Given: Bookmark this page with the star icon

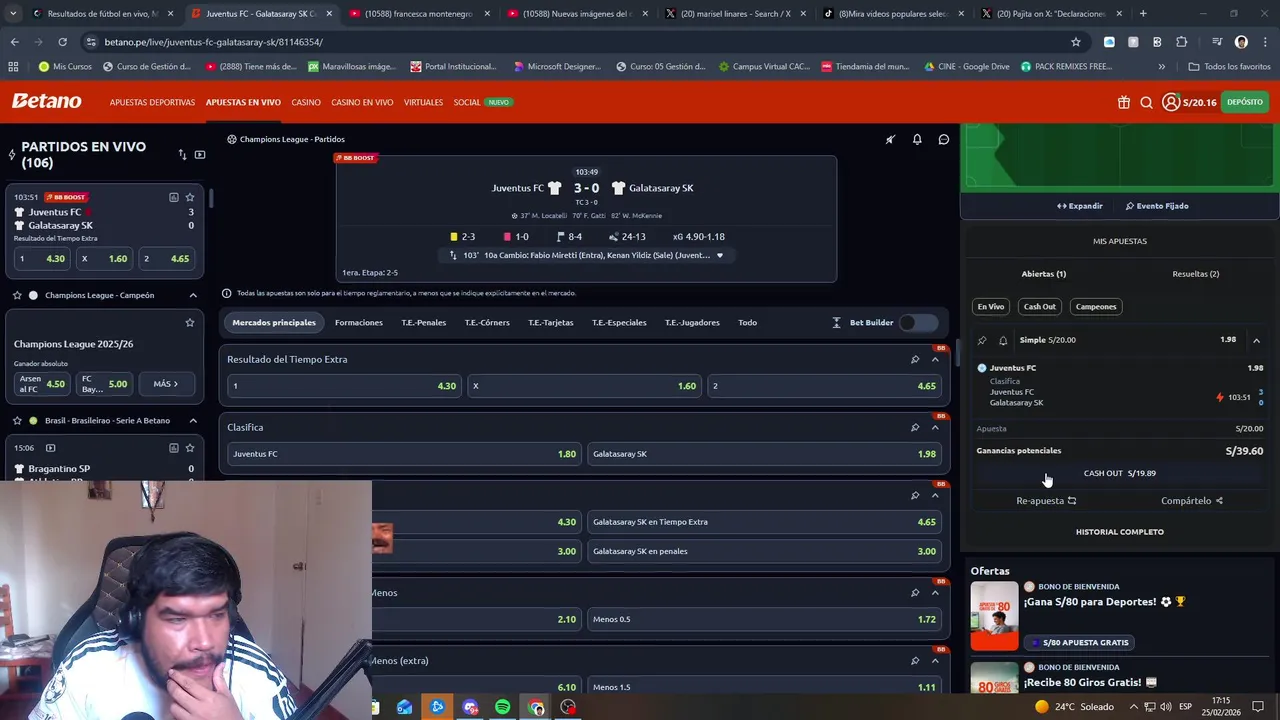Looking at the screenshot, I should (x=1076, y=42).
